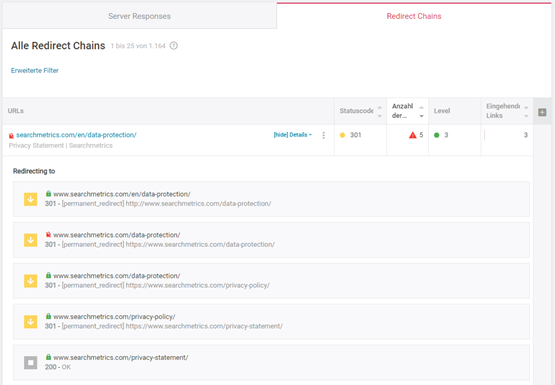The height and width of the screenshot is (385, 555).
Task: Select the Redirect Chains tab
Action: coord(414,16)
